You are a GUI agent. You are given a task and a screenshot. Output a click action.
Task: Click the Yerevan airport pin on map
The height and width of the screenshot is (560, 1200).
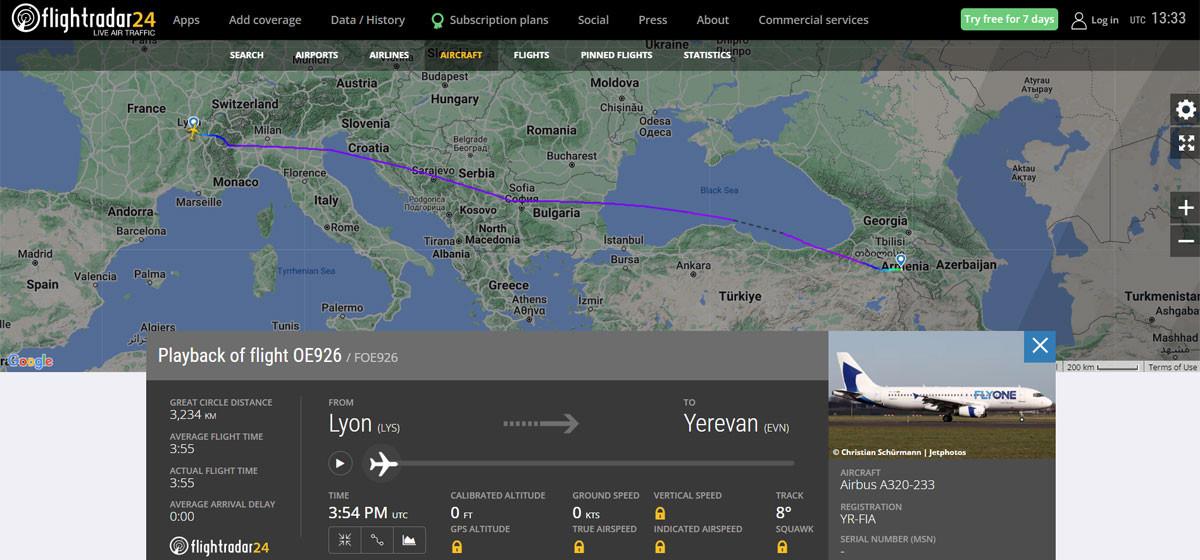click(x=900, y=261)
